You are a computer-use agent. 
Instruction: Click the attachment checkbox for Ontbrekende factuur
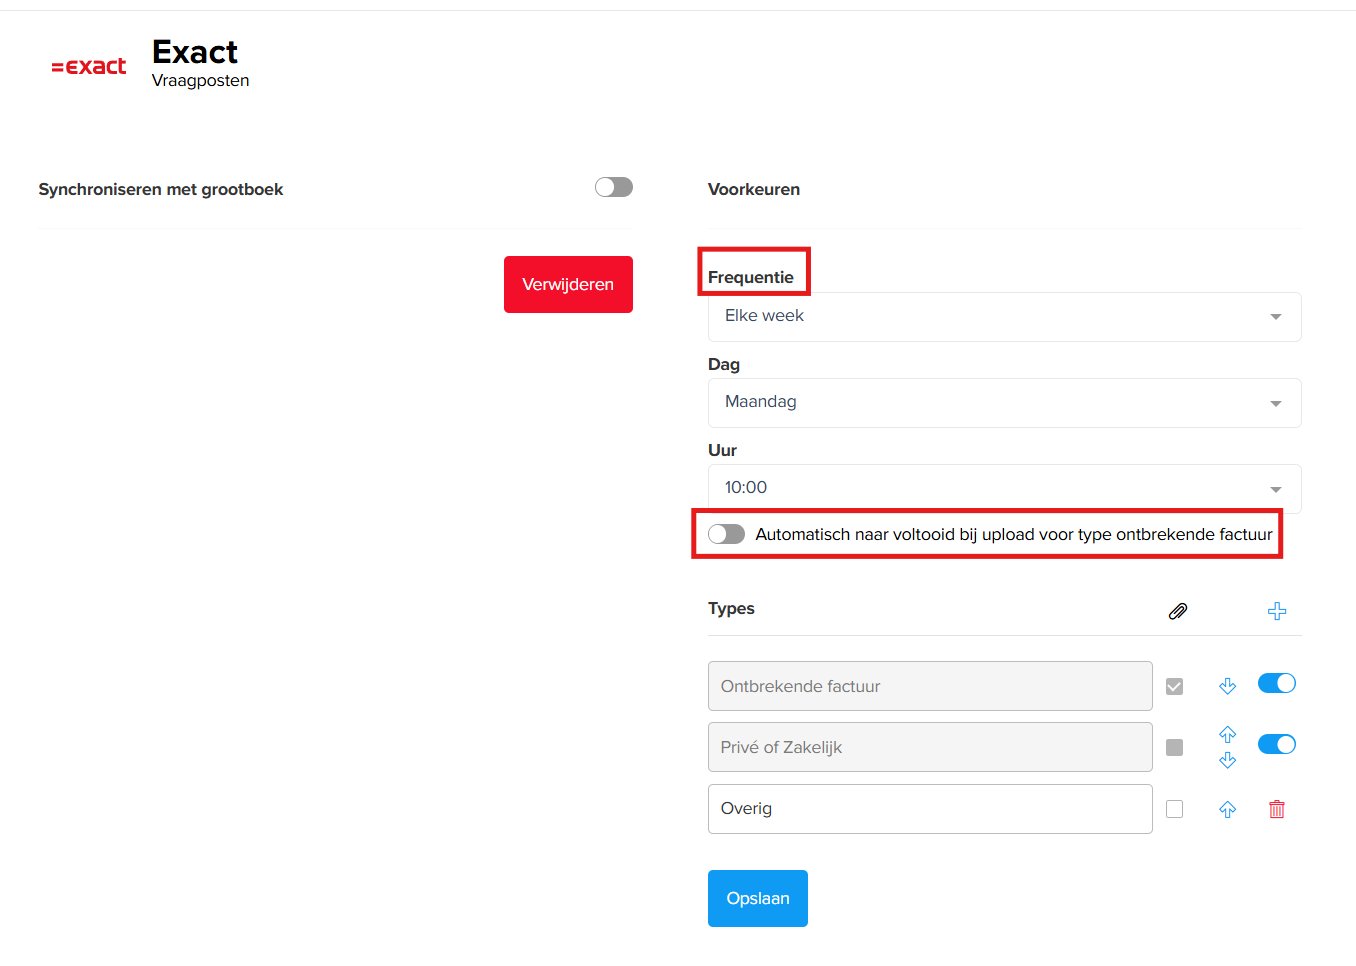coord(1175,687)
